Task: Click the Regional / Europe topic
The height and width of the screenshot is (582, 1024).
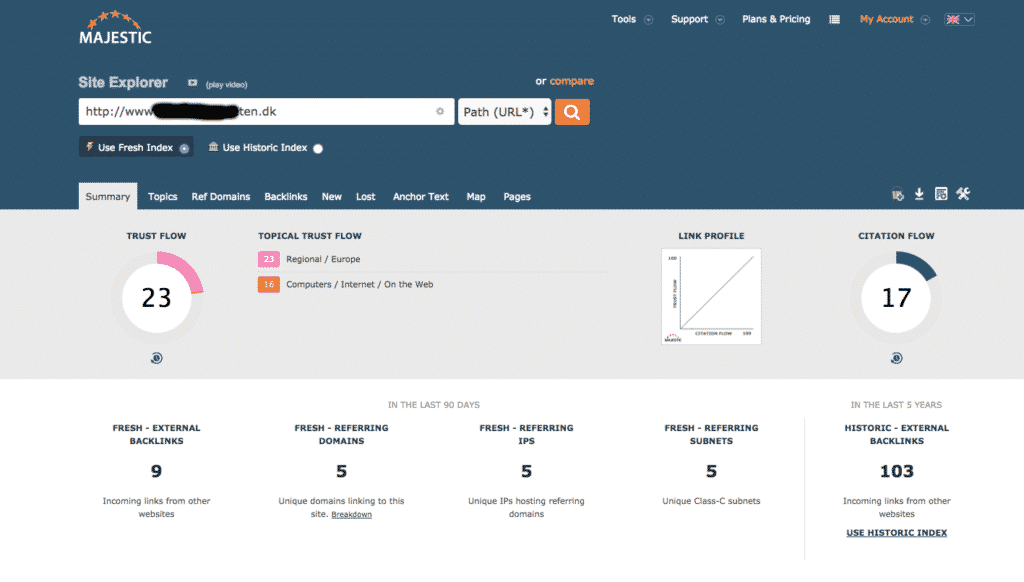Action: coord(323,259)
